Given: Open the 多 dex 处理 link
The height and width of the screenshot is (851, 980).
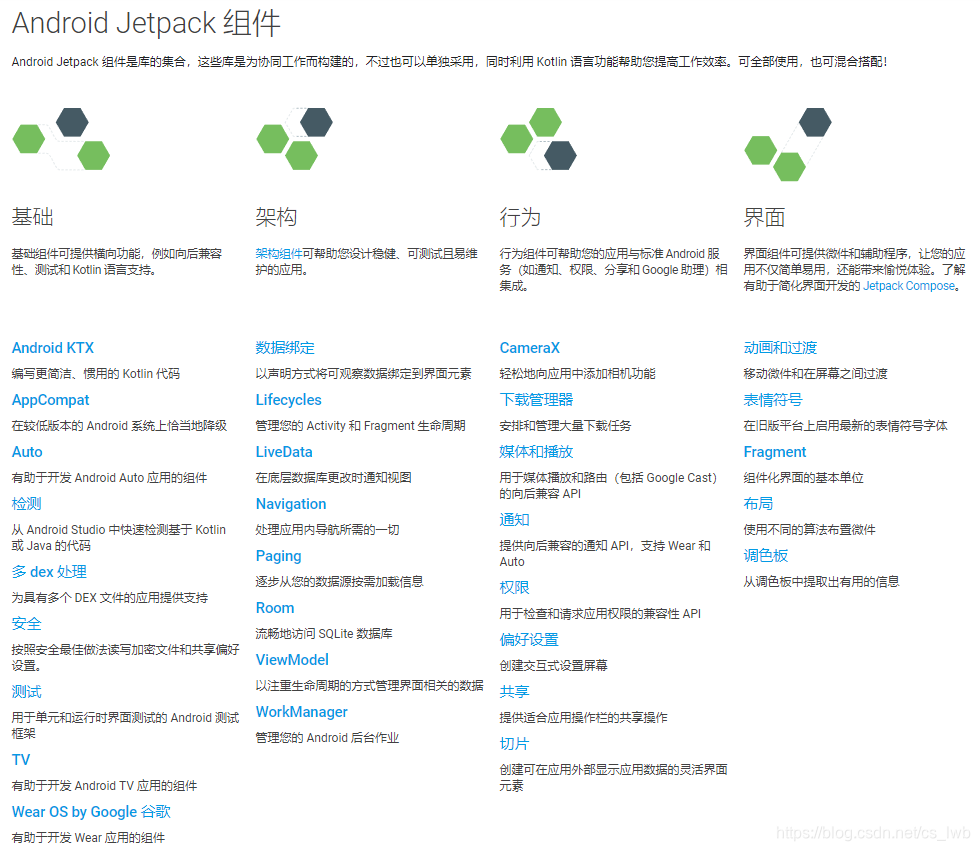Looking at the screenshot, I should click(x=49, y=572).
